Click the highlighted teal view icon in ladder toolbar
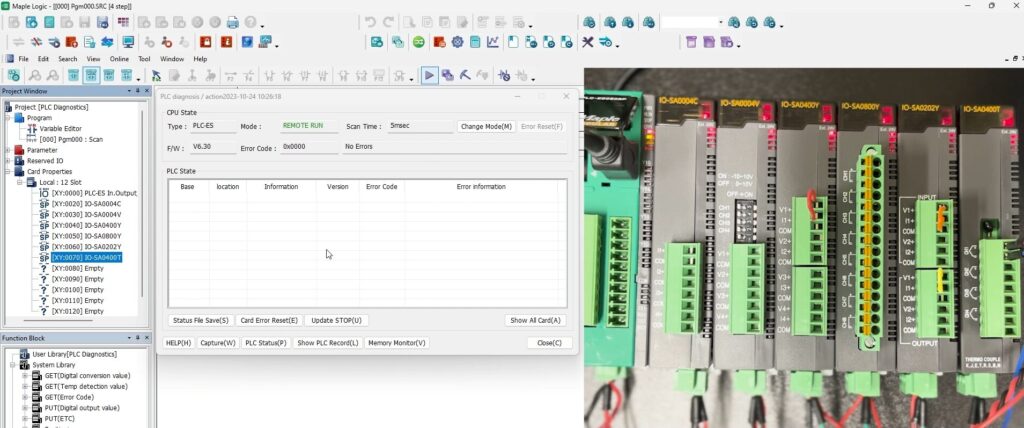Image resolution: width=1024 pixels, height=428 pixels. pos(91,76)
